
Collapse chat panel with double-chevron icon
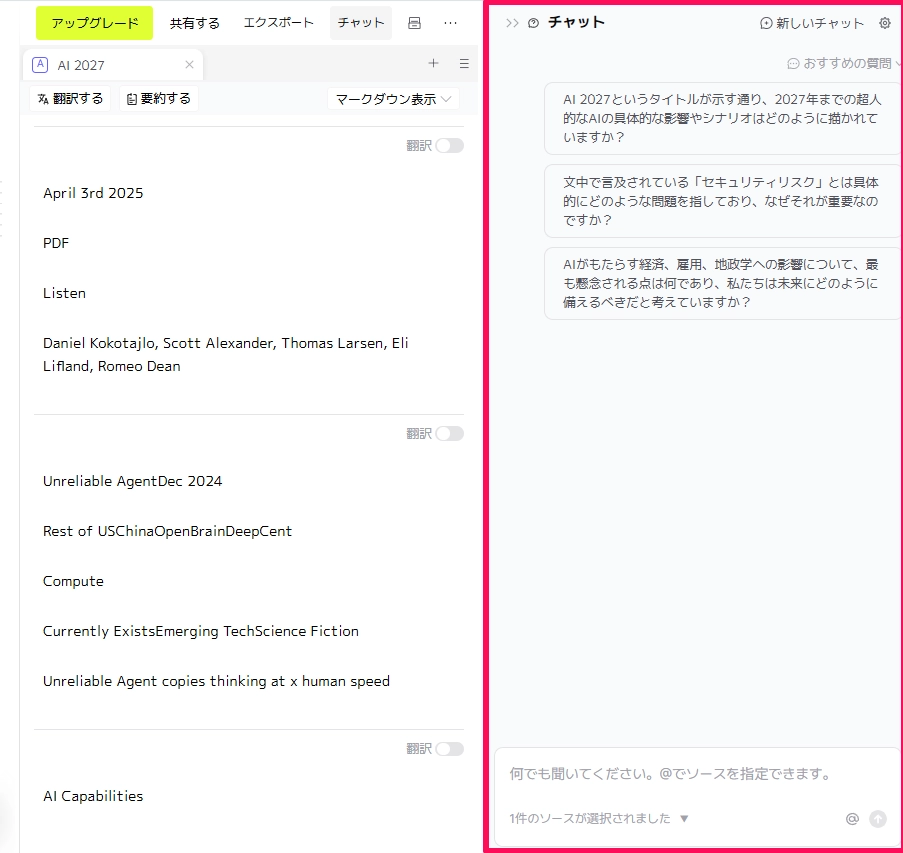tap(512, 23)
